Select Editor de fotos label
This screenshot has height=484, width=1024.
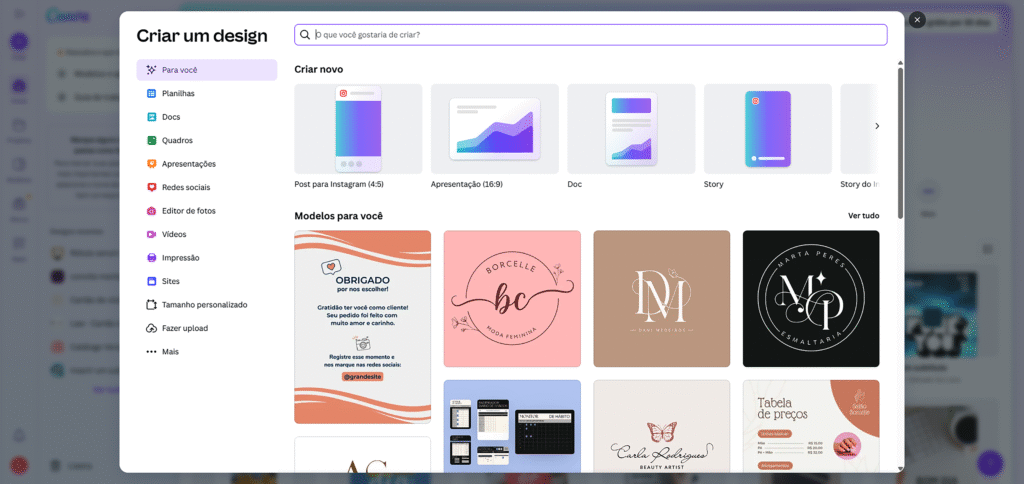click(x=189, y=211)
